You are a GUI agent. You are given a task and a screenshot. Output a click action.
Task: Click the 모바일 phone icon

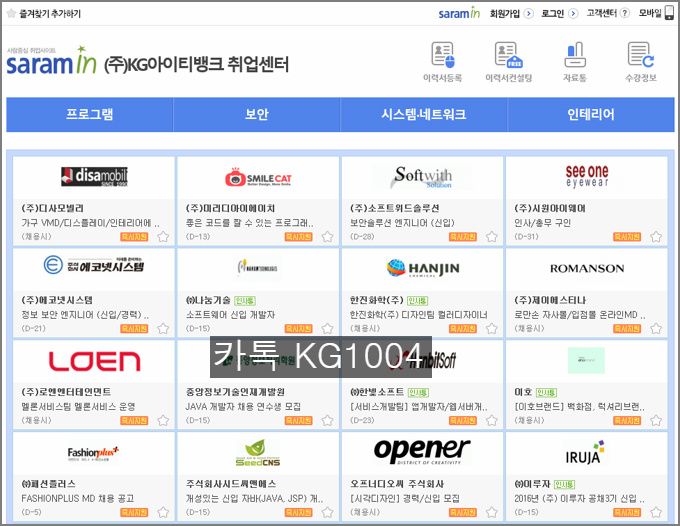pyautogui.click(x=669, y=13)
